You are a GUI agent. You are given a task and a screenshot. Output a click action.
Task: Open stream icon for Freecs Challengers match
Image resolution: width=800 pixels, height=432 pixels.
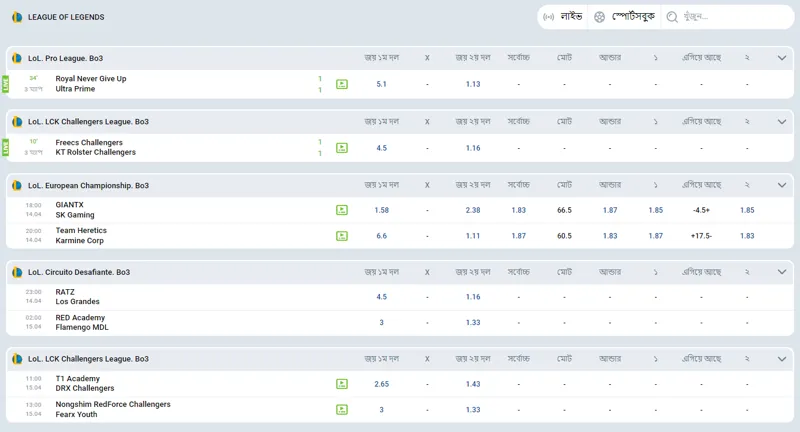click(342, 148)
